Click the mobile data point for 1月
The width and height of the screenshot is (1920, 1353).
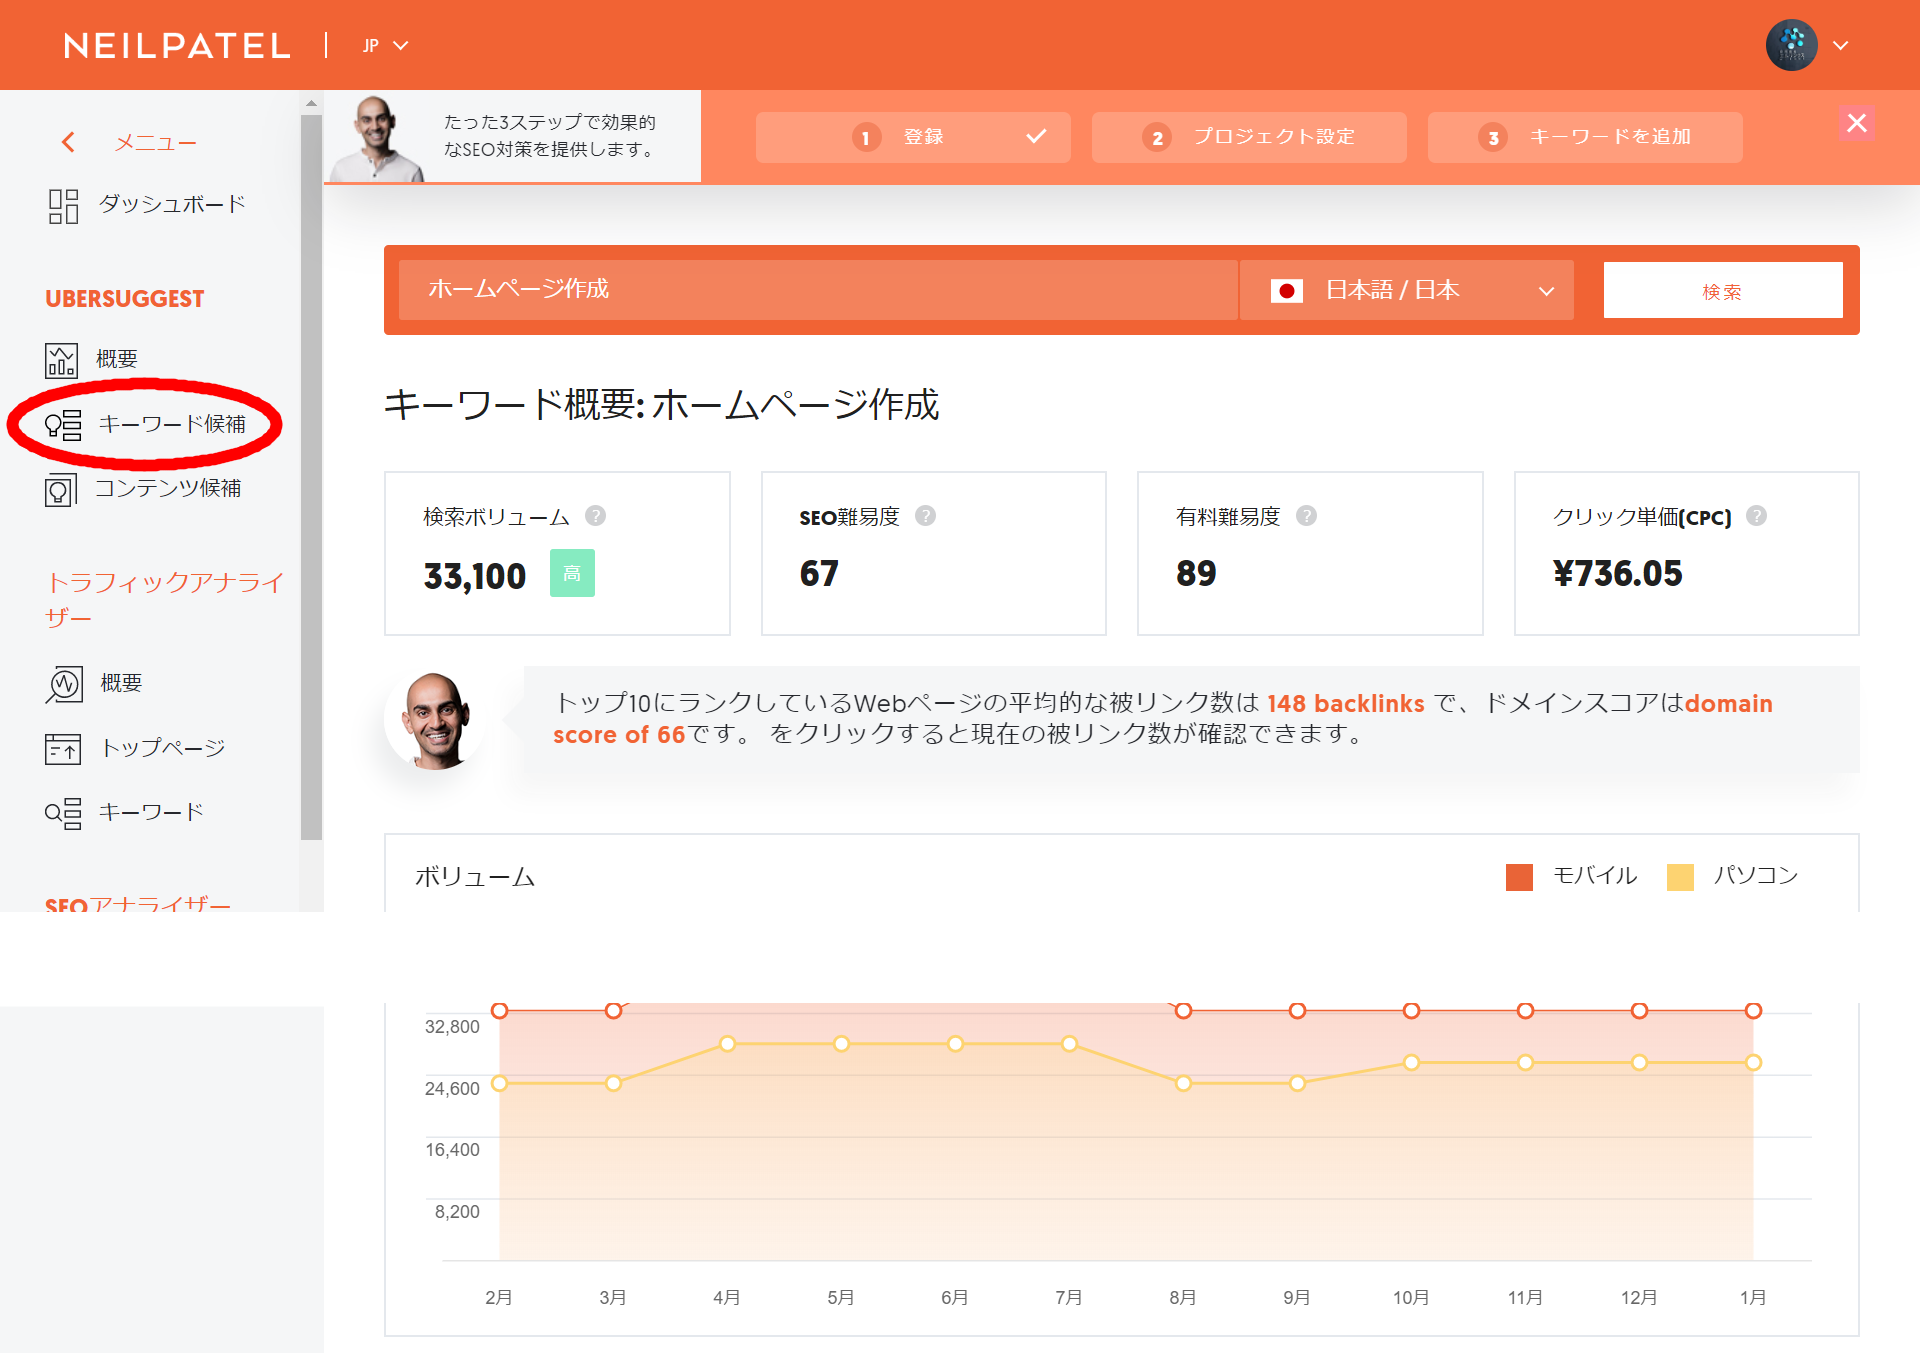[x=1753, y=1011]
